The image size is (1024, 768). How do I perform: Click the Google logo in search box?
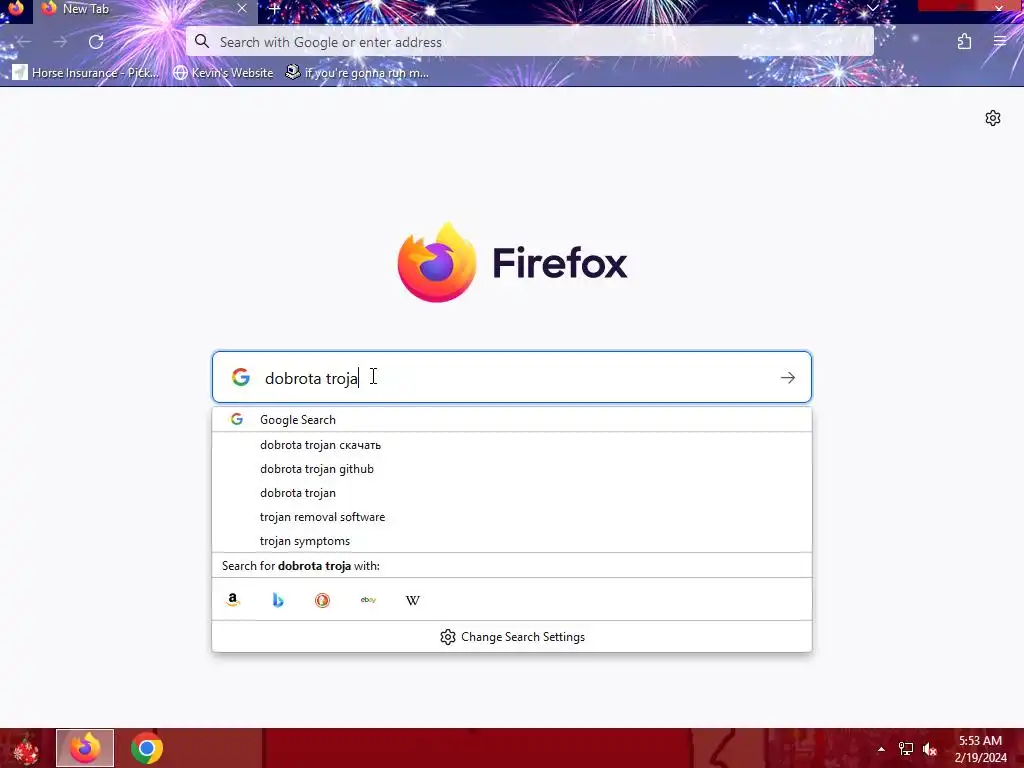241,377
